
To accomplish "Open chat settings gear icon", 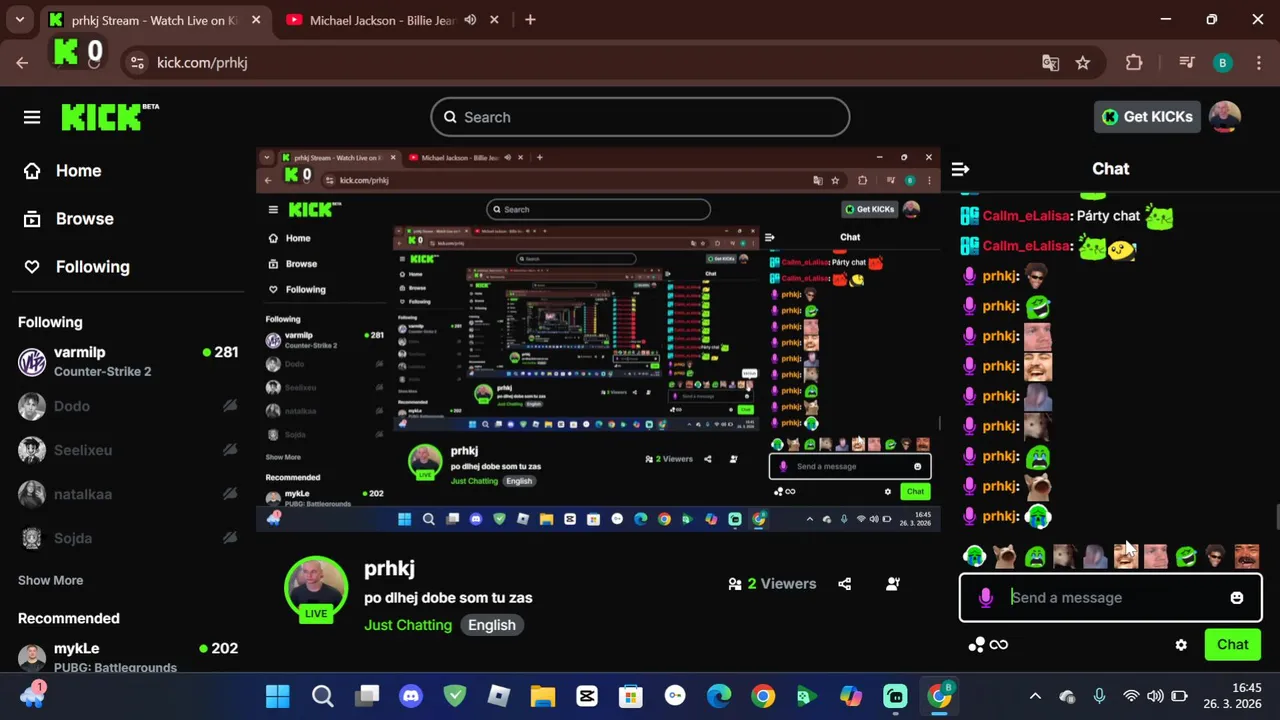I will pos(1181,645).
